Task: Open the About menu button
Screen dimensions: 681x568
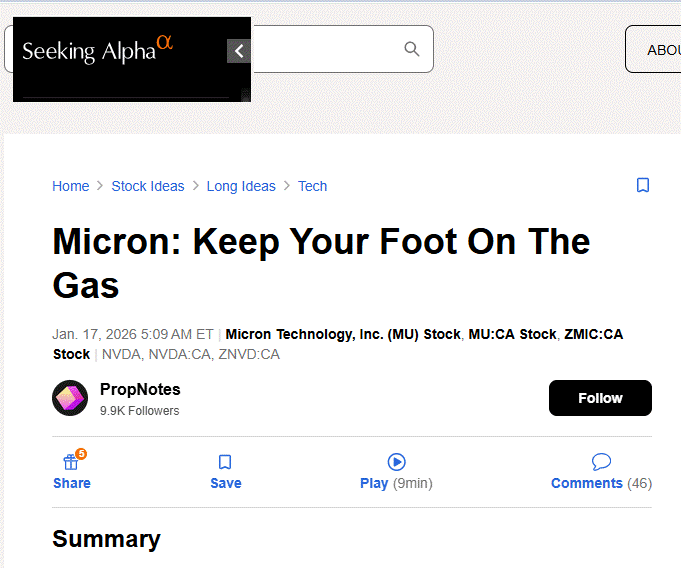Action: (660, 49)
